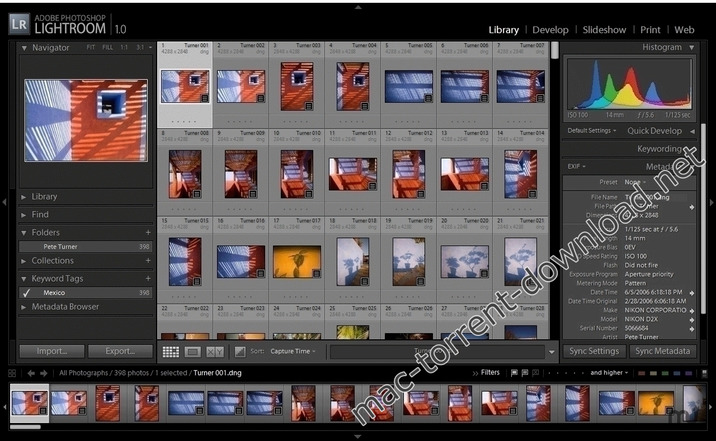Expand the Find panel
This screenshot has height=441, width=716.
pos(24,215)
